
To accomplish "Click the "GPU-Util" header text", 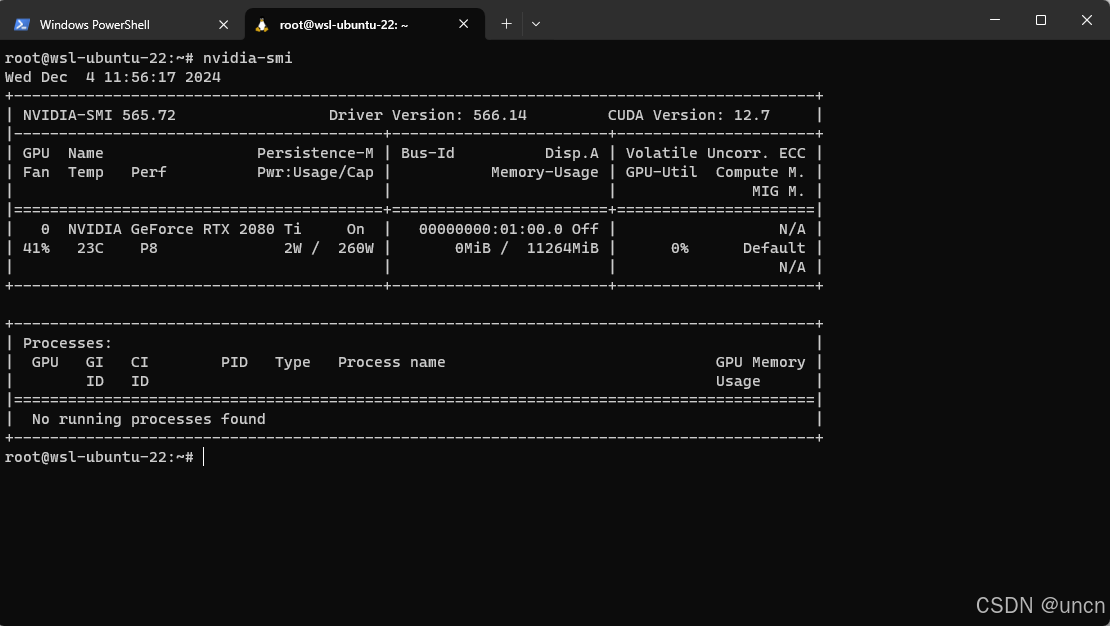I will 661,173.
